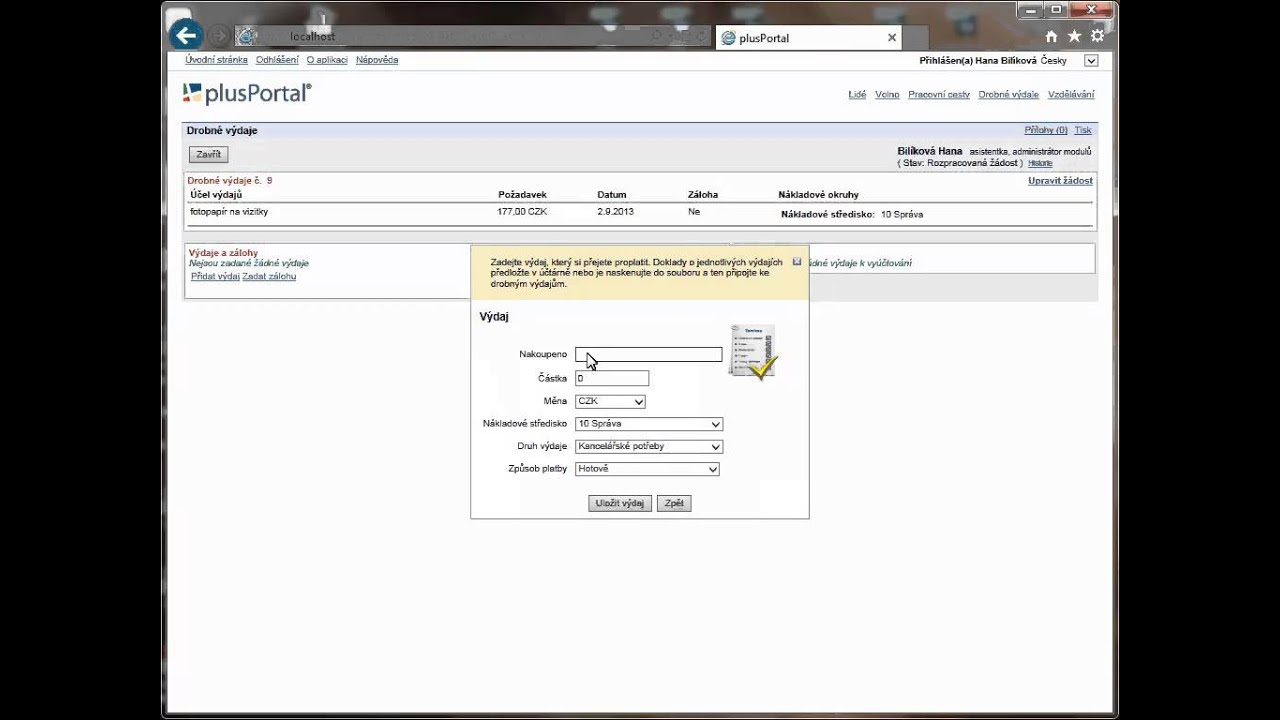Click the checklist document image
The height and width of the screenshot is (720, 1280).
tap(754, 351)
